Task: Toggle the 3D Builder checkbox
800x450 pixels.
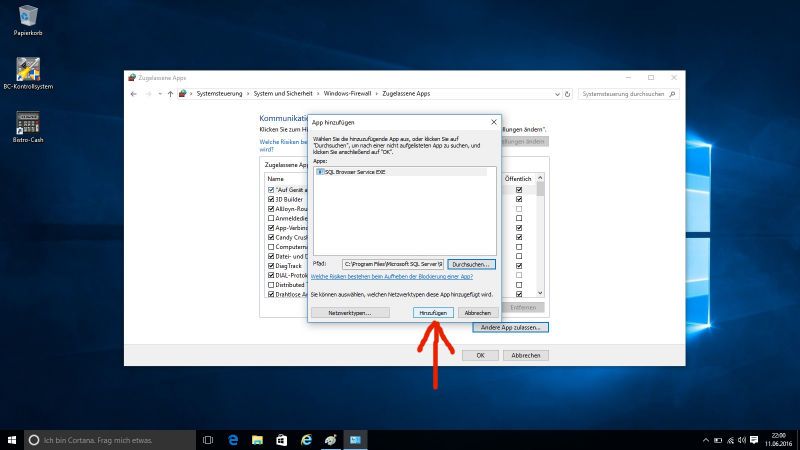Action: (x=271, y=199)
